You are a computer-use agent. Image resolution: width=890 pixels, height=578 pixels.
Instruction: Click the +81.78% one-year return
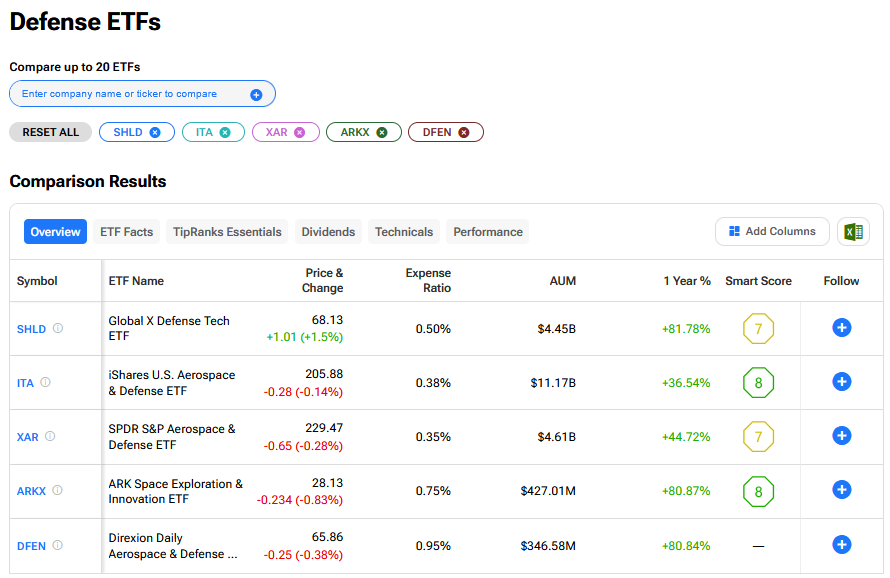point(686,329)
